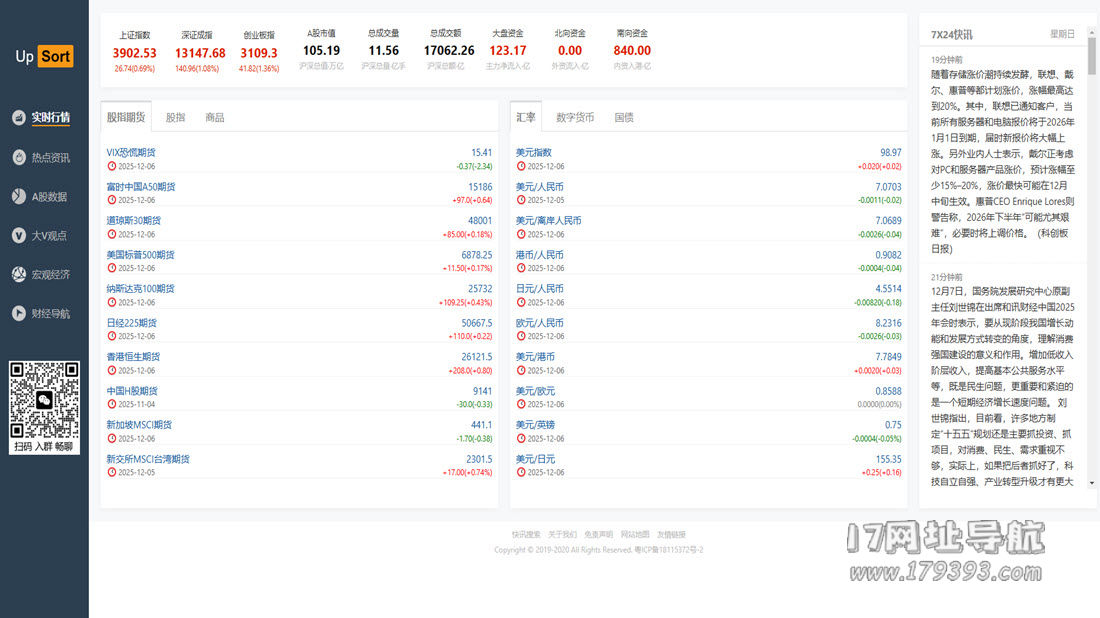The width and height of the screenshot is (1100, 618).
Task: Click the WeChat group QR code image
Action: [x=44, y=399]
